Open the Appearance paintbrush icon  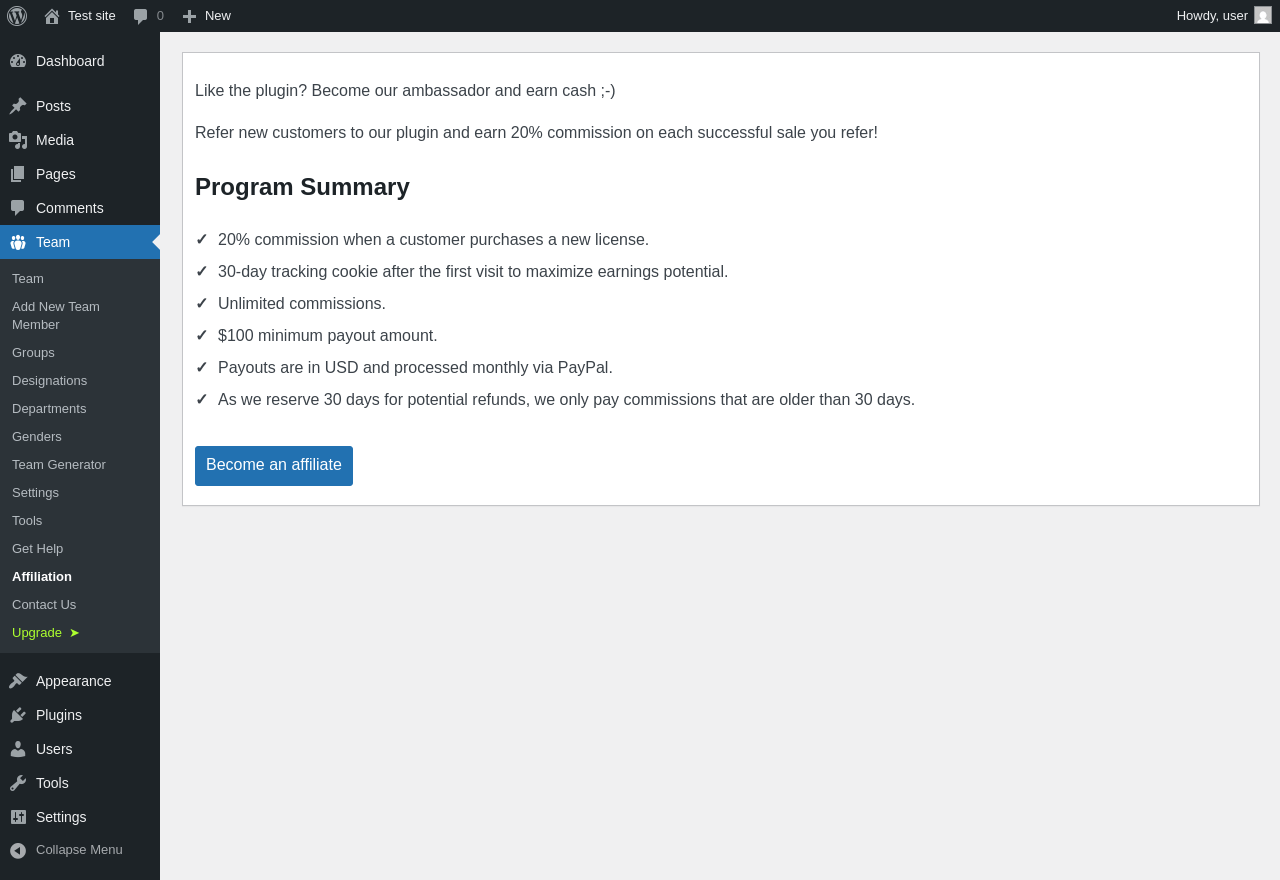[x=18, y=681]
